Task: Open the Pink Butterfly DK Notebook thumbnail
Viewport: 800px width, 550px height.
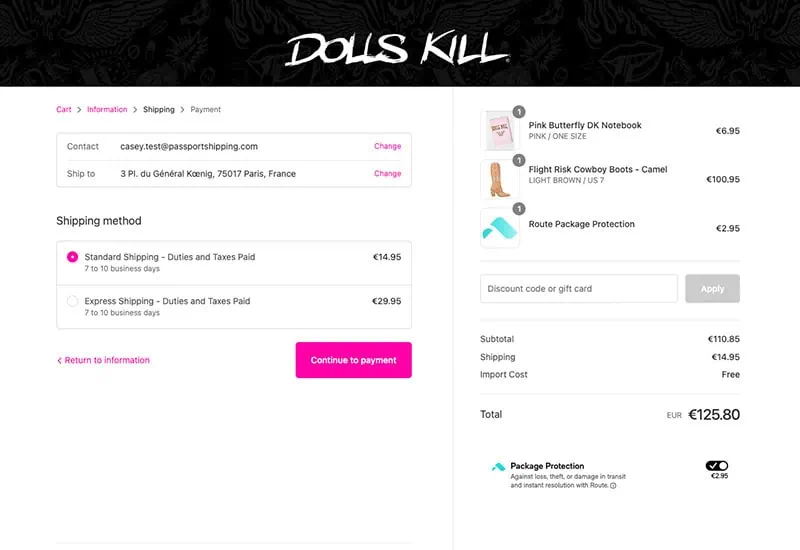Action: click(499, 131)
